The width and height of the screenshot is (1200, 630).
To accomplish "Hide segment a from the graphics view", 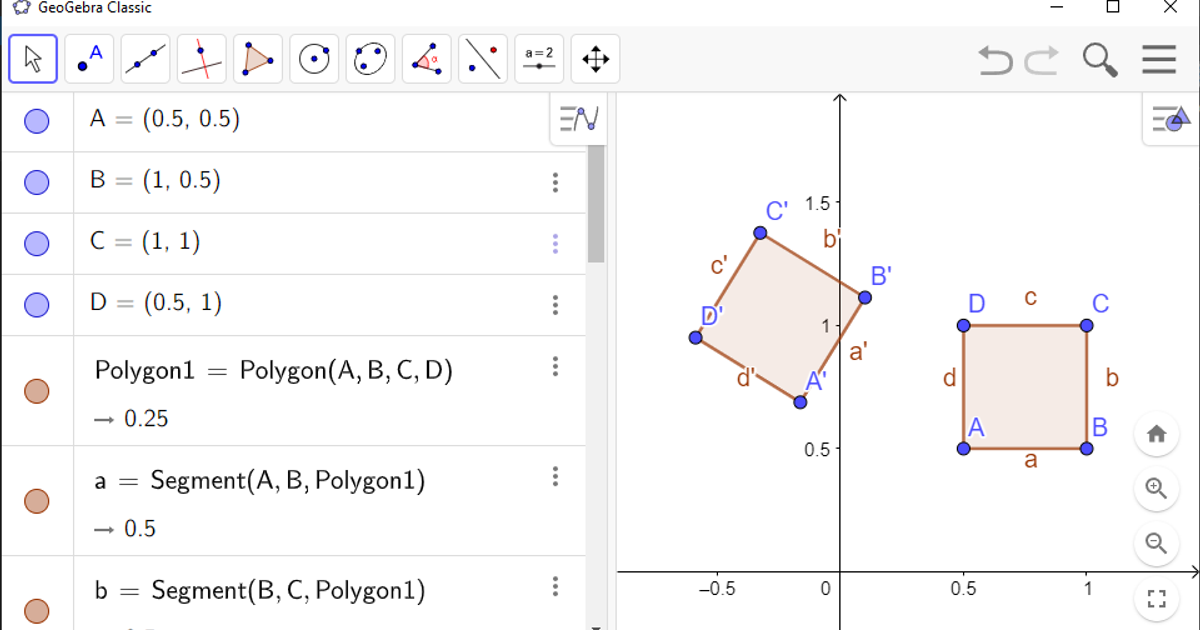I will point(37,500).
